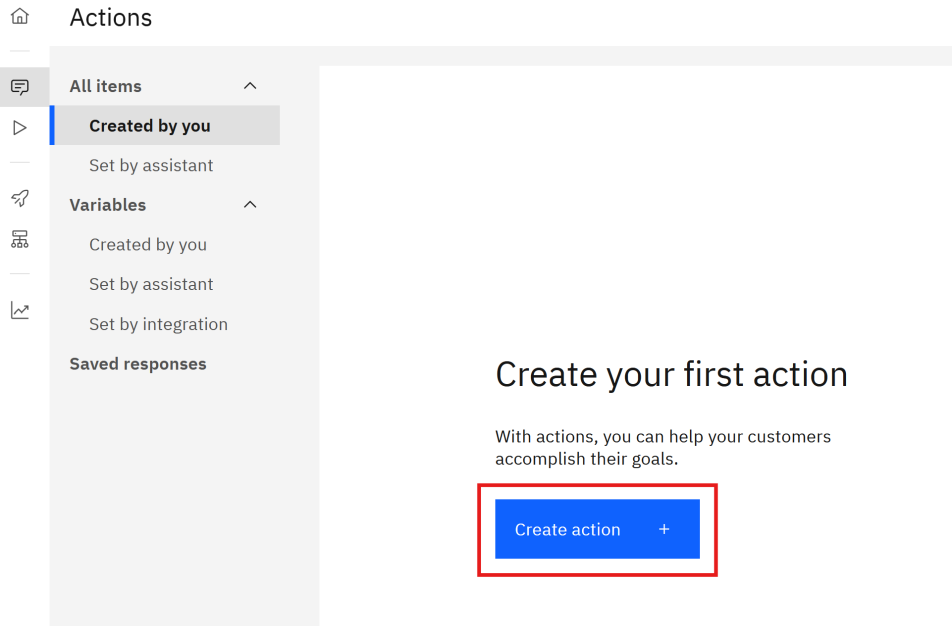The height and width of the screenshot is (626, 952).
Task: Open the Preview play icon
Action: pyautogui.click(x=20, y=128)
